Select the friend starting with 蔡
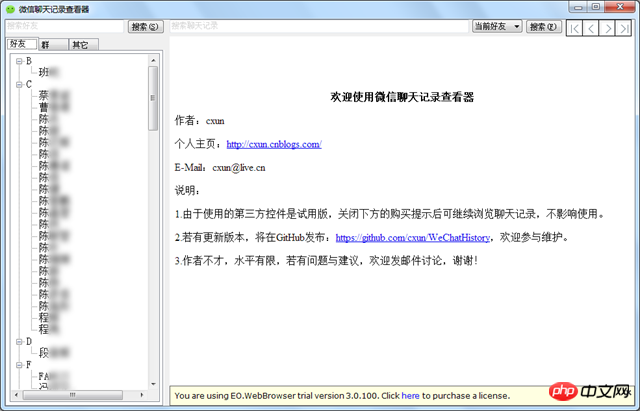Screen dimensions: 640x411 [x=53, y=96]
